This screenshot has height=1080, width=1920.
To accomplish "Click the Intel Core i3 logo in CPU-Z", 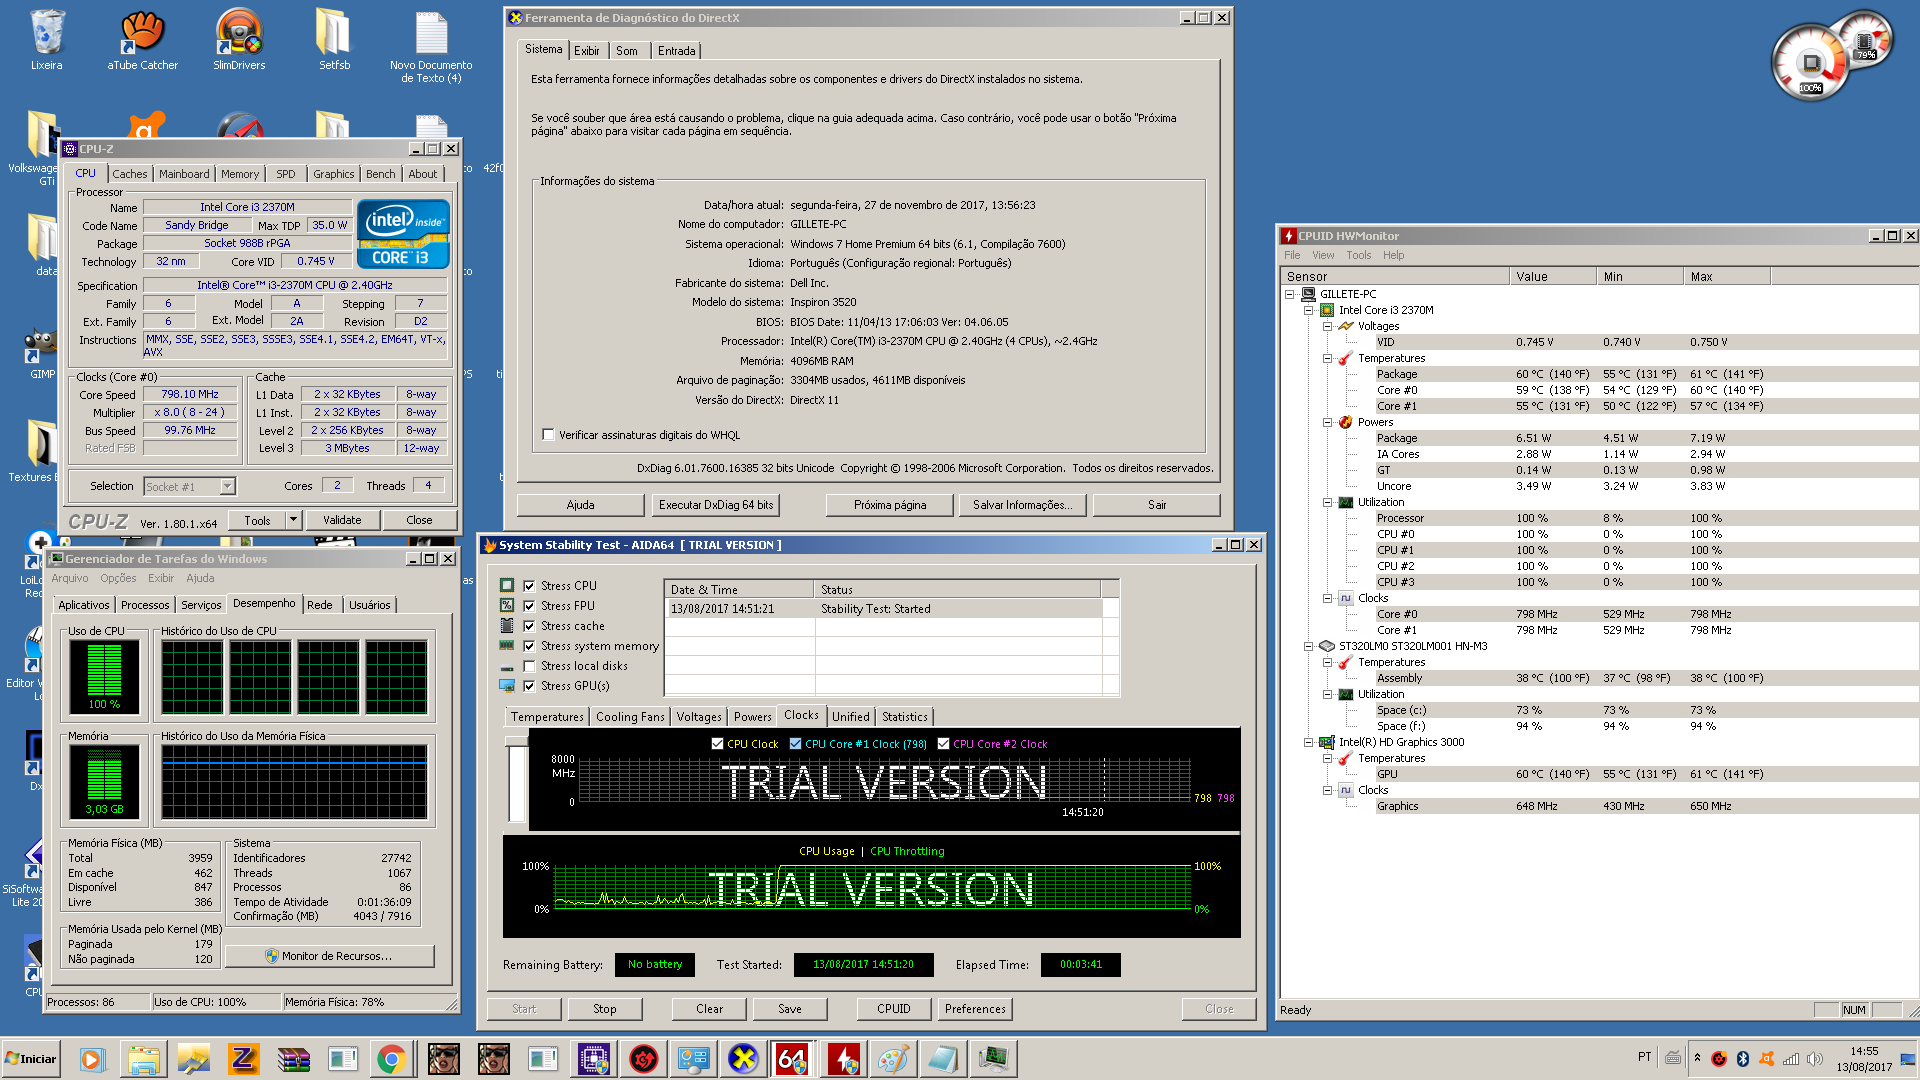I will (403, 234).
